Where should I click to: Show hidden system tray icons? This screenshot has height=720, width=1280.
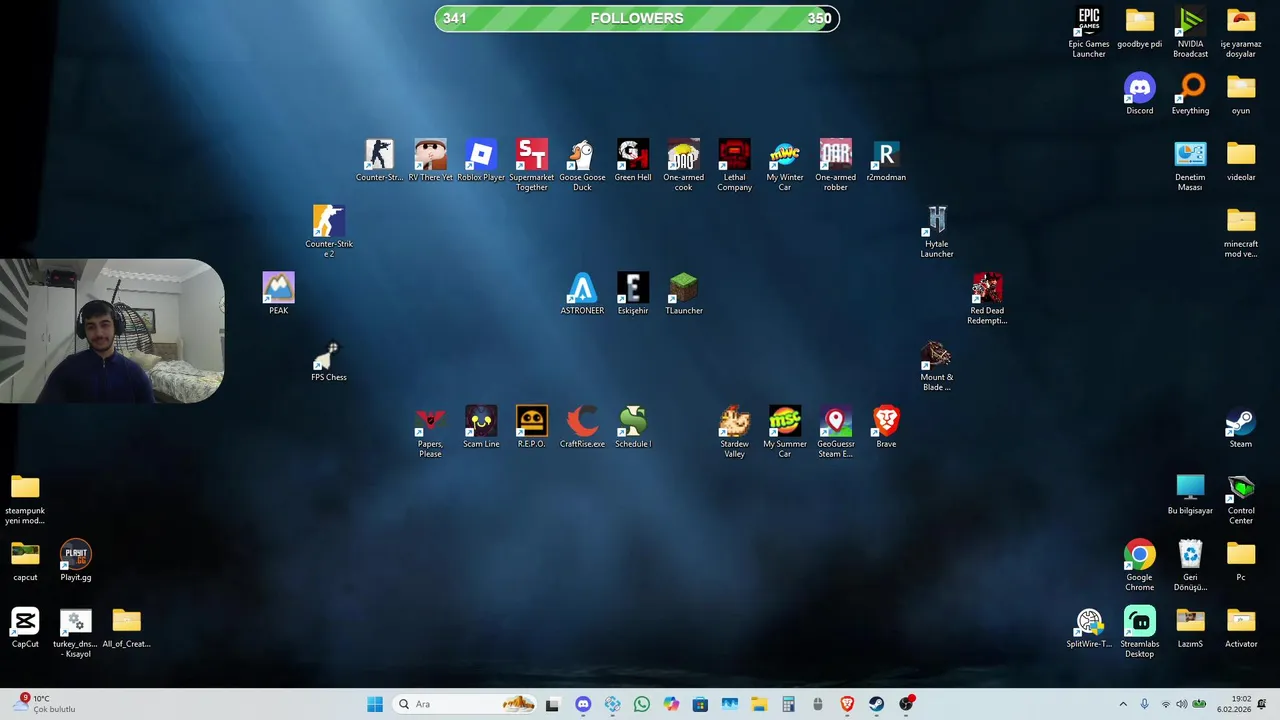(1123, 704)
